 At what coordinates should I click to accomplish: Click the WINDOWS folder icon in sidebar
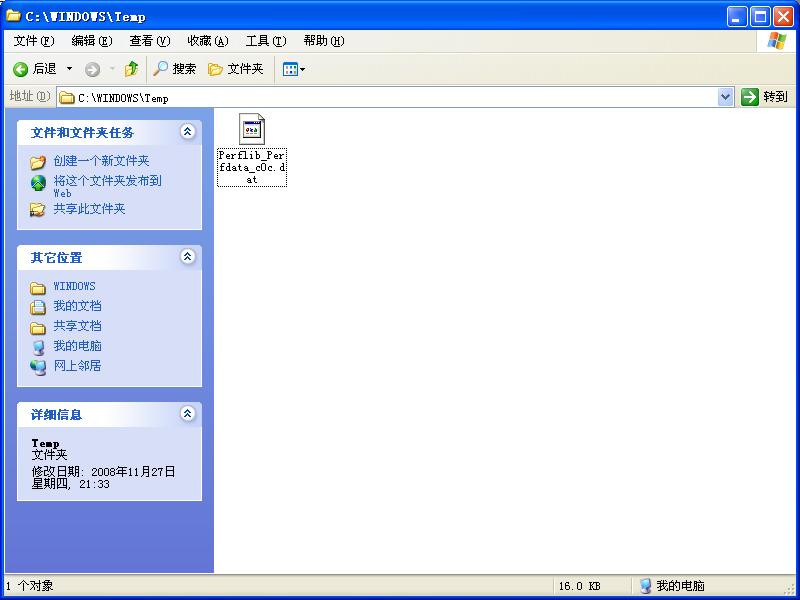coord(38,288)
